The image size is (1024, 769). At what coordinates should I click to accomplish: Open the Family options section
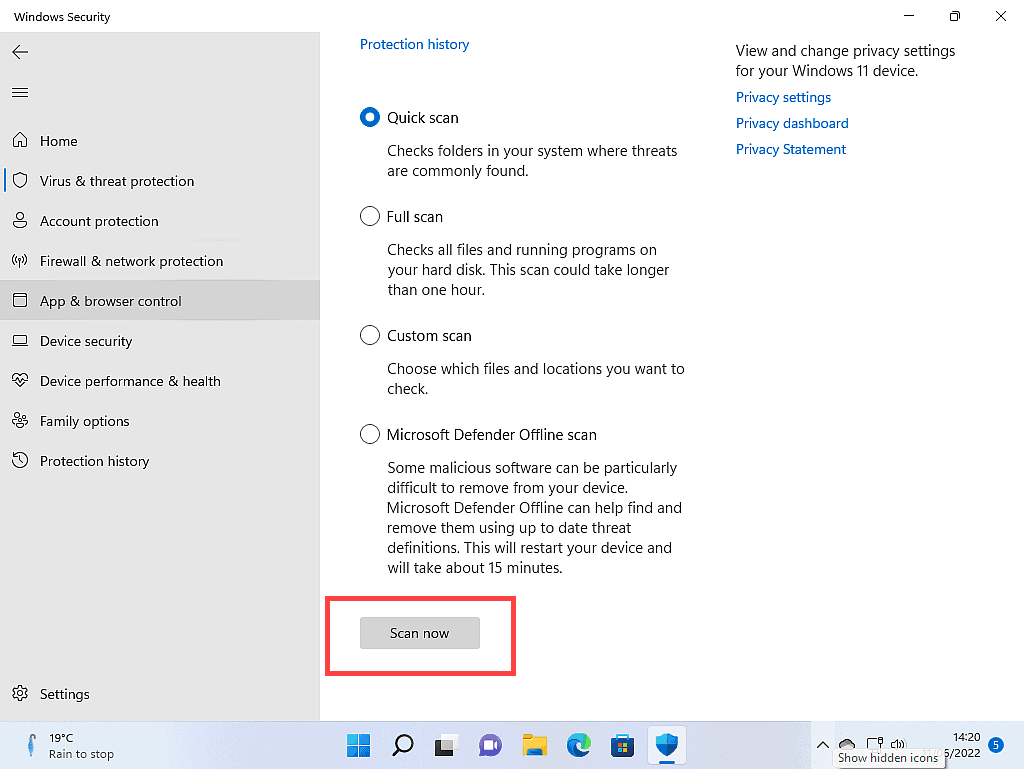coord(84,421)
